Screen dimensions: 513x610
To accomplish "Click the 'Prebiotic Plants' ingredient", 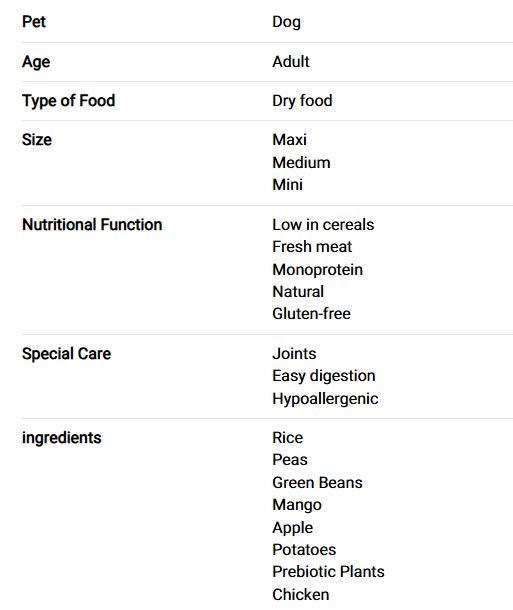I will [328, 572].
